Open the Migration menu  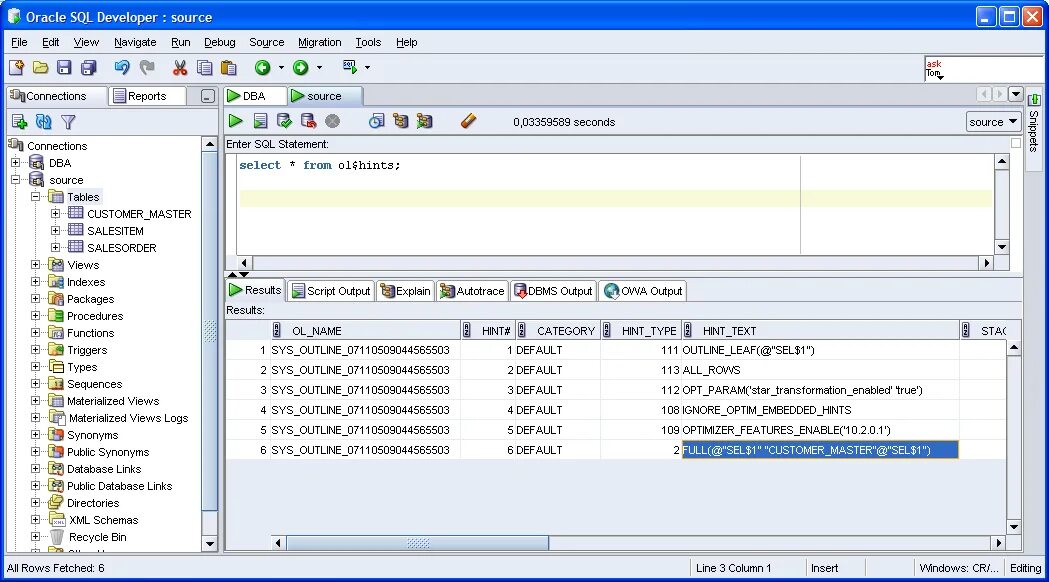click(x=319, y=42)
